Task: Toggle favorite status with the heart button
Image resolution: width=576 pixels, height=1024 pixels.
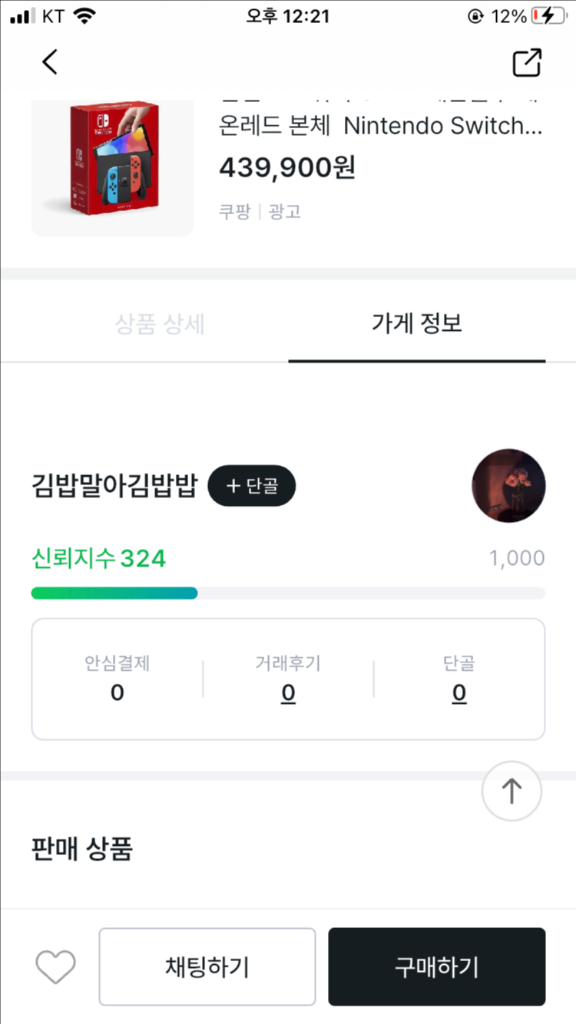Action: tap(55, 966)
